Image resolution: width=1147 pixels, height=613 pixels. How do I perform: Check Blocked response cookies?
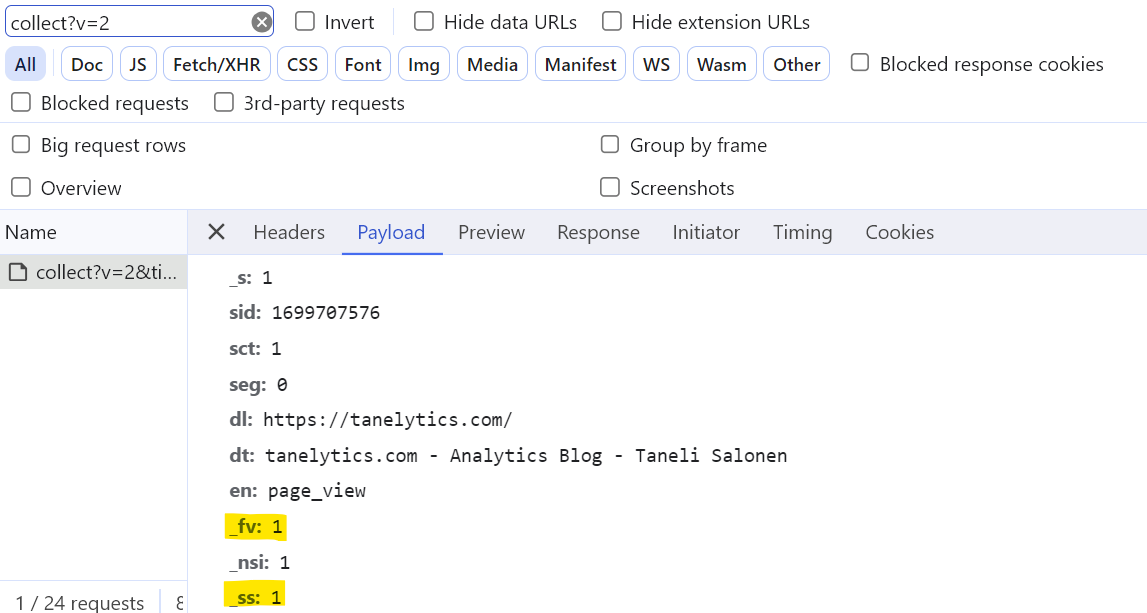(860, 63)
